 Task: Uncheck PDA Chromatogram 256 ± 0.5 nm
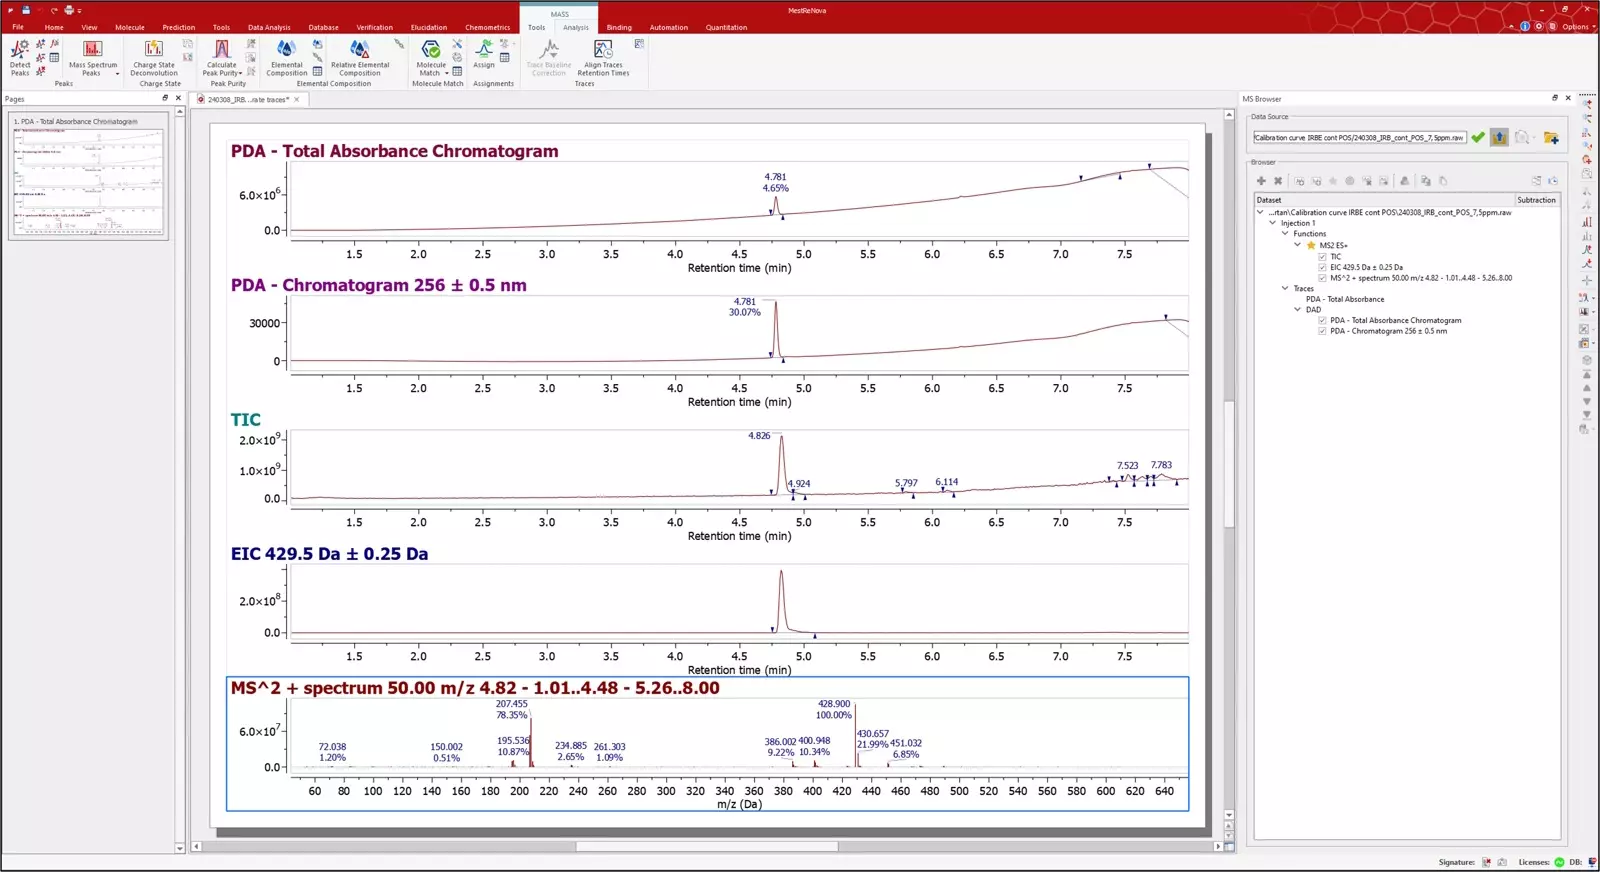coord(1322,331)
